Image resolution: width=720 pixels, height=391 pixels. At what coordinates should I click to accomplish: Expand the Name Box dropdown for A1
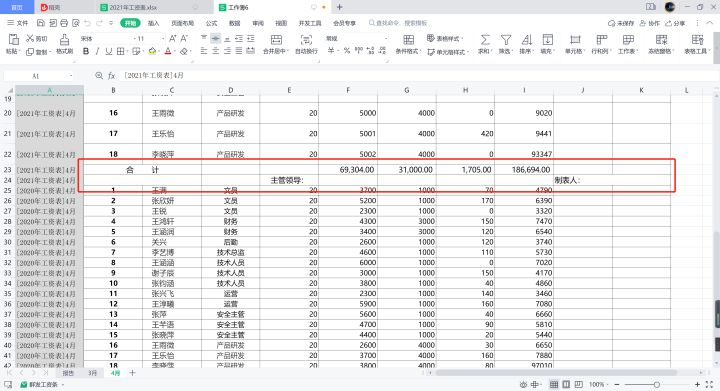click(71, 76)
